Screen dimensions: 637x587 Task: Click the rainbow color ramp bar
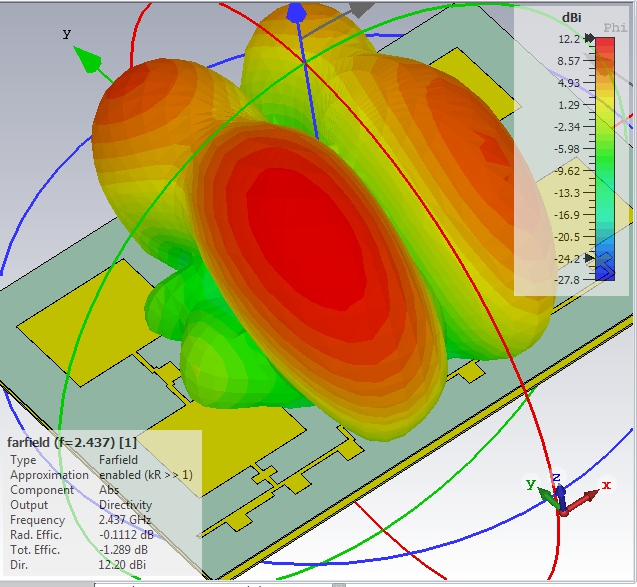[x=605, y=158]
